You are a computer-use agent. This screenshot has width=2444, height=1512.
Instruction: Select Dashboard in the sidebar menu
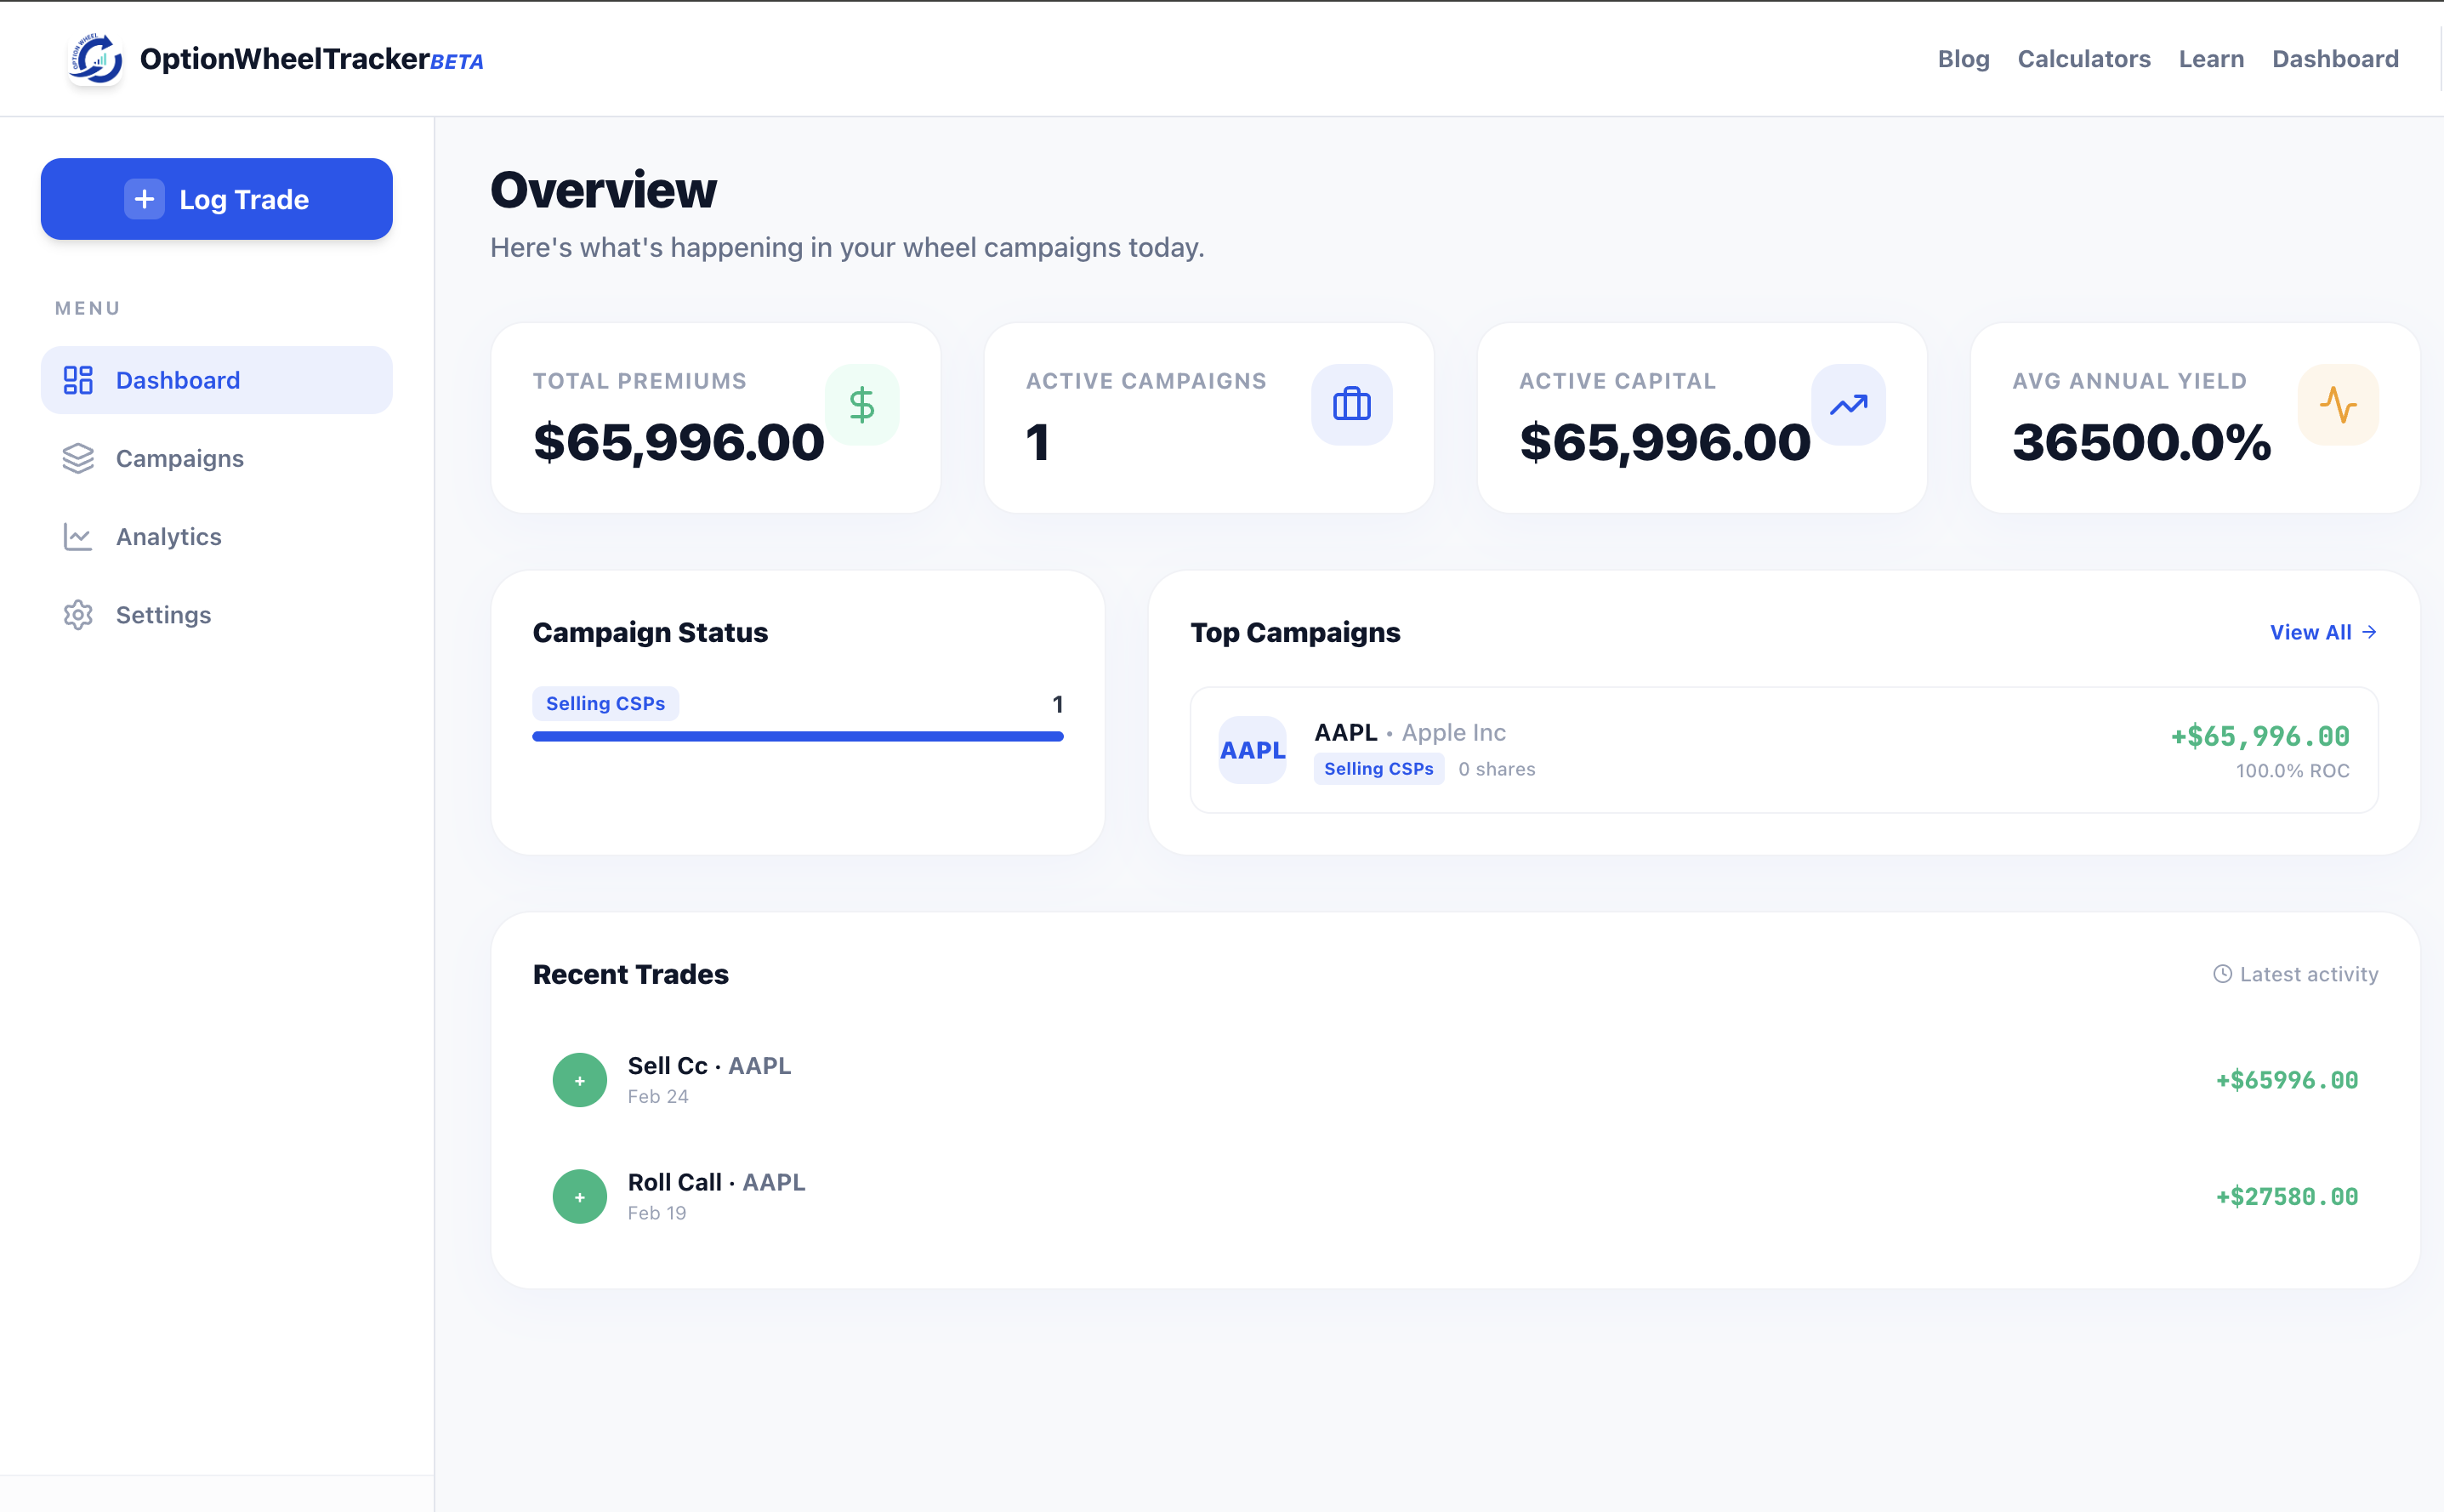pyautogui.click(x=177, y=381)
